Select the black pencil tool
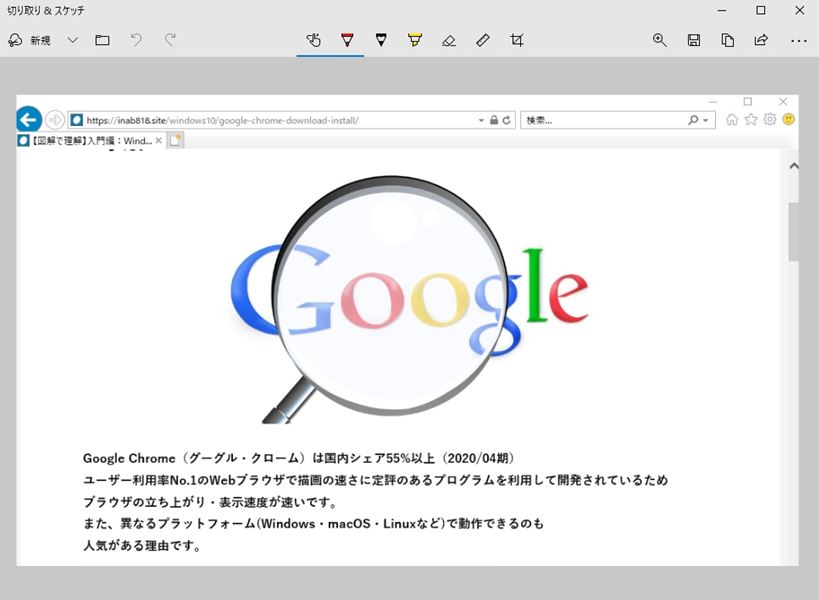Viewport: 819px width, 600px height. click(x=381, y=40)
